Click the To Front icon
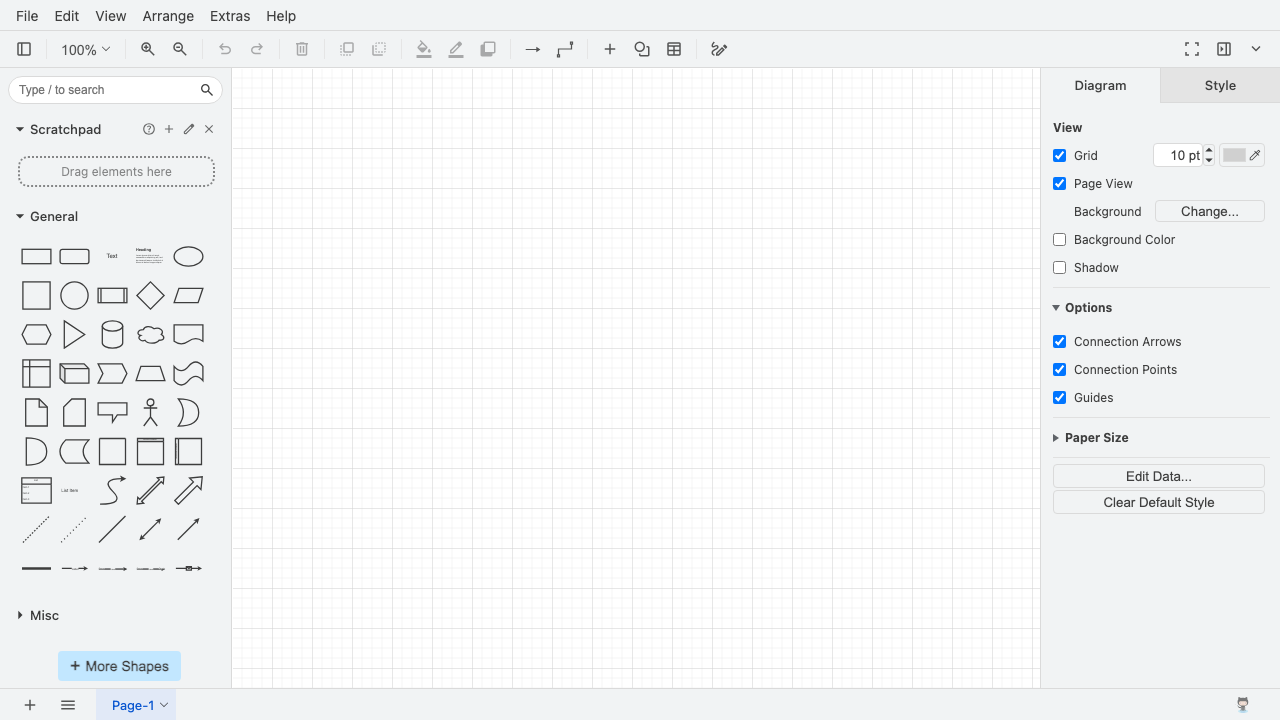The width and height of the screenshot is (1280, 720). tap(347, 49)
